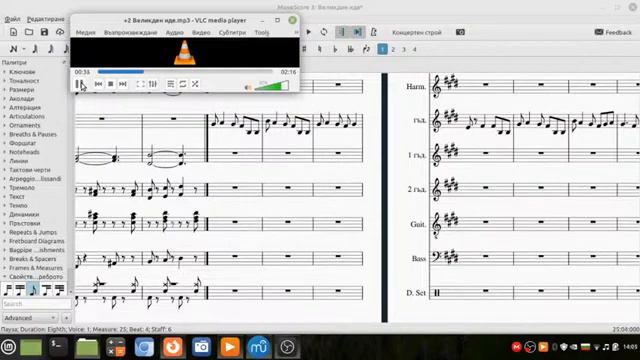Screen dimensions: 640x360
Task: Open the VLC Видео menu
Action: tap(201, 32)
